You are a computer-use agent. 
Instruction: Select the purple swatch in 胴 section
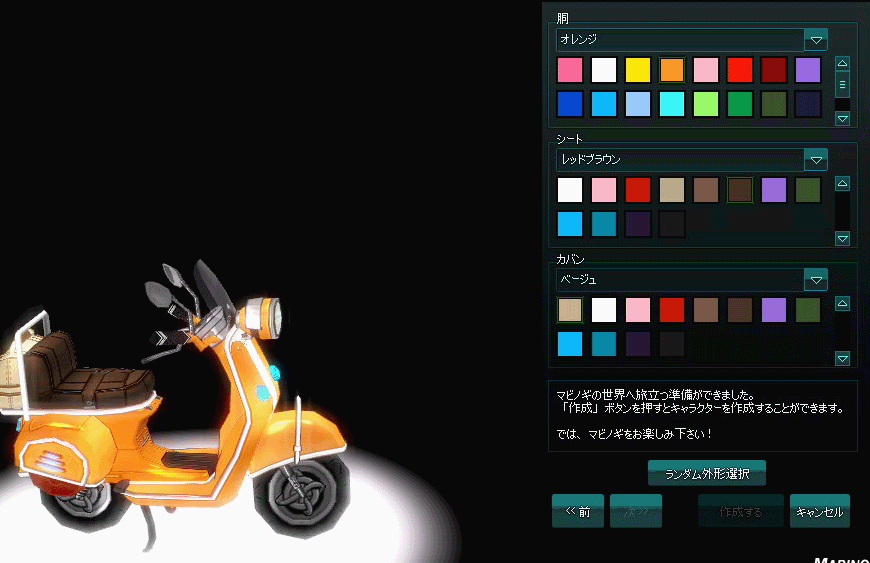click(x=808, y=70)
